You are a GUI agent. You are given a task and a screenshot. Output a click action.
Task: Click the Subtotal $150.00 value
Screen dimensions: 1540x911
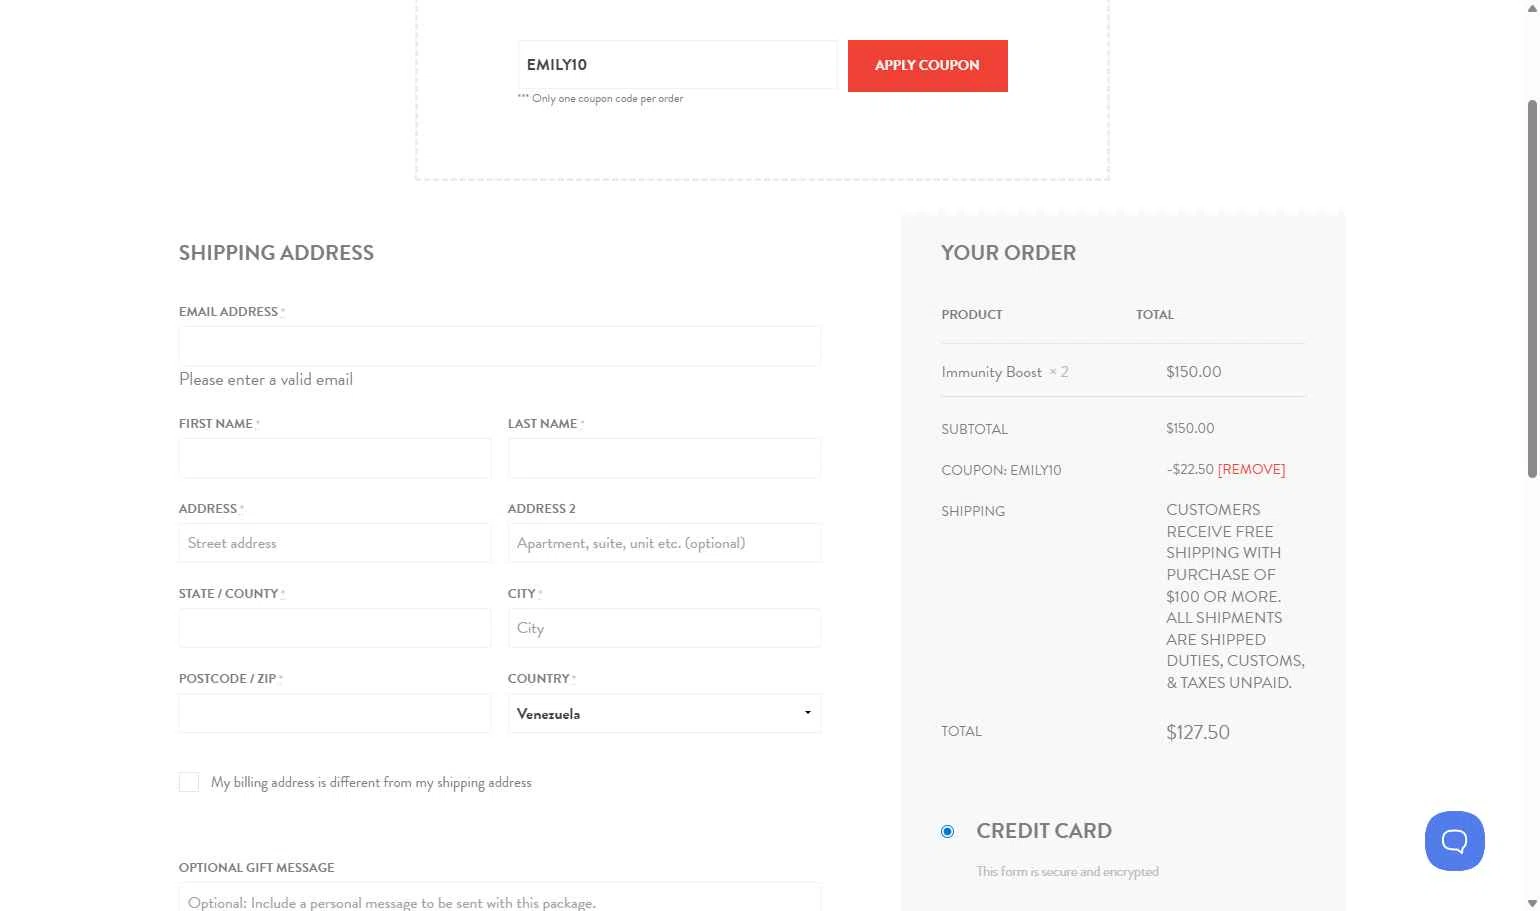(x=1190, y=428)
